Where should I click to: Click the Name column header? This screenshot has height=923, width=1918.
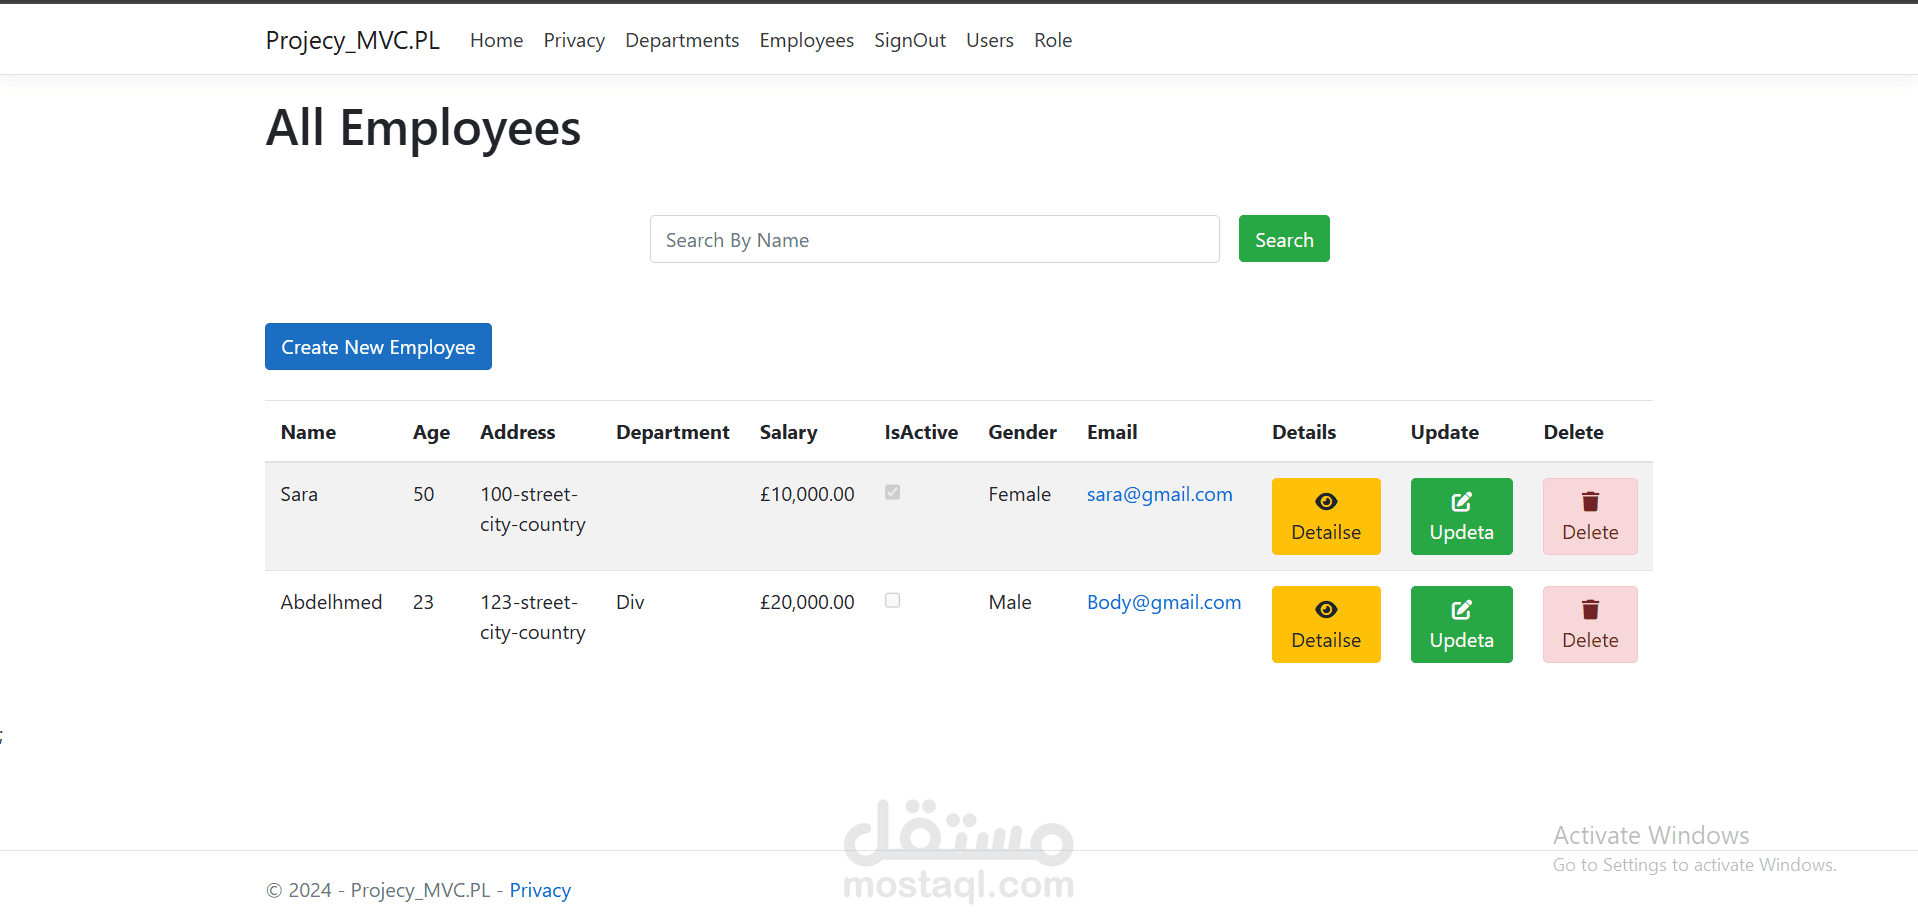pyautogui.click(x=308, y=432)
